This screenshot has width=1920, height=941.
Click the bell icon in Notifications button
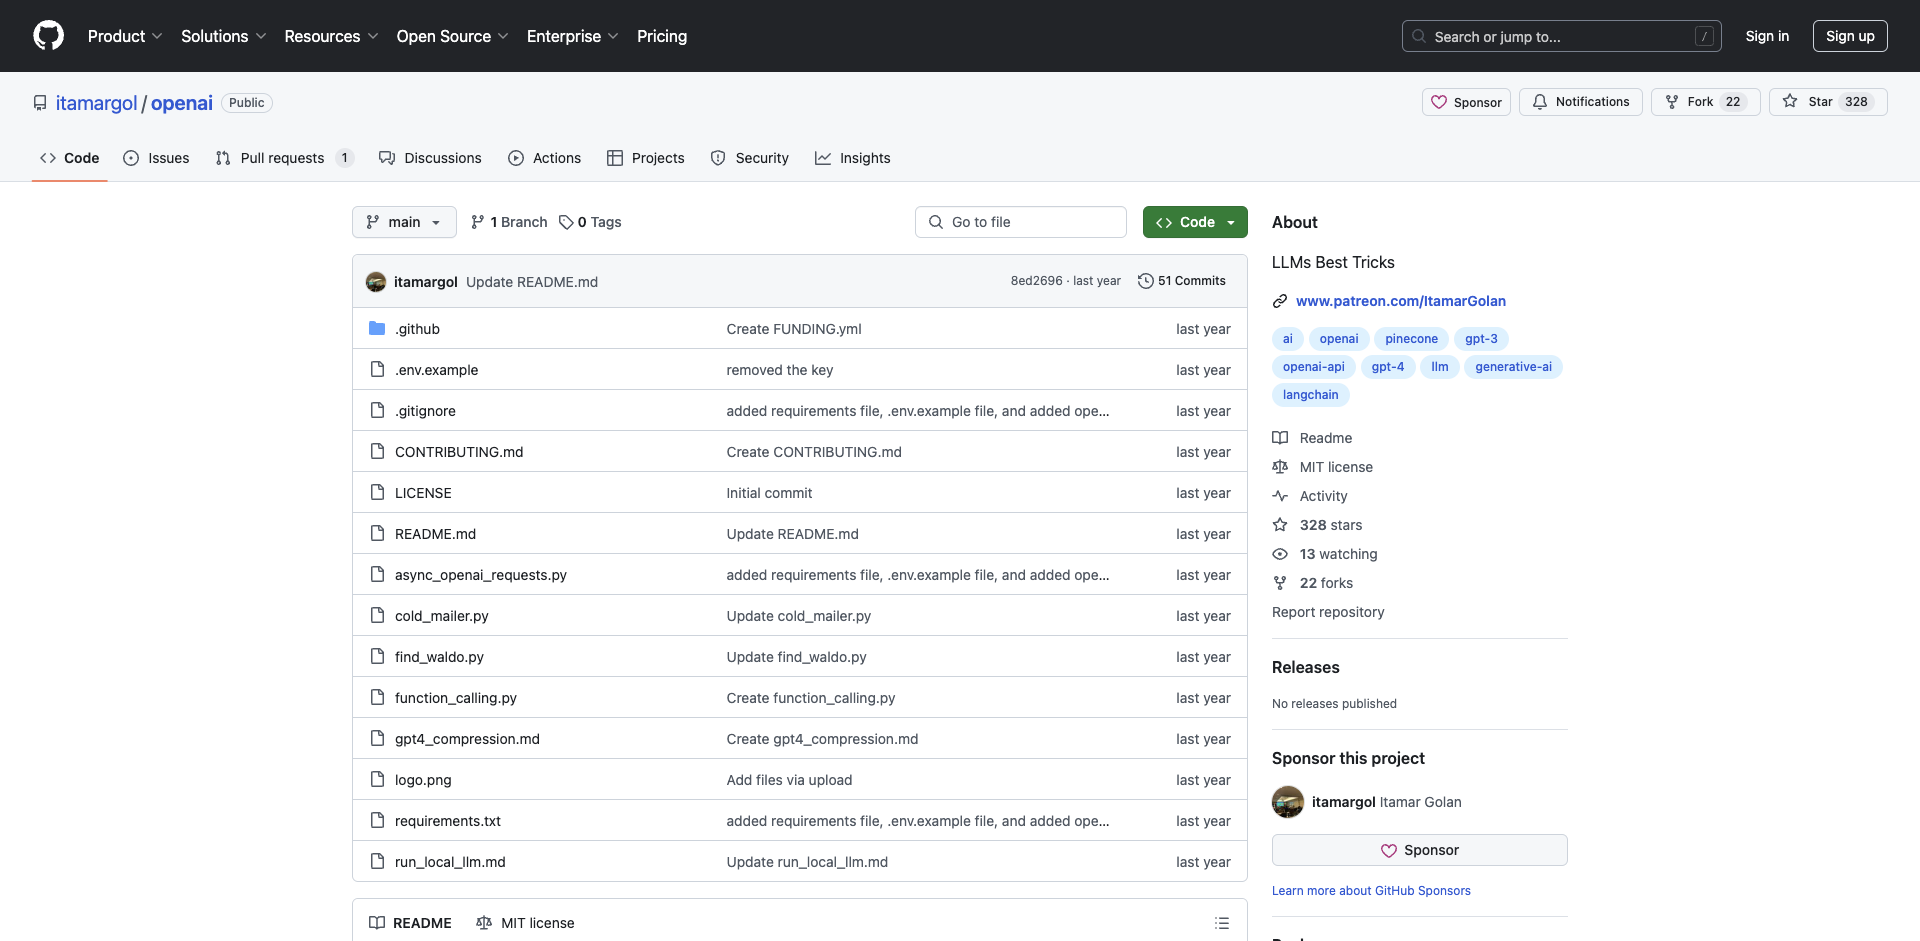(1540, 102)
